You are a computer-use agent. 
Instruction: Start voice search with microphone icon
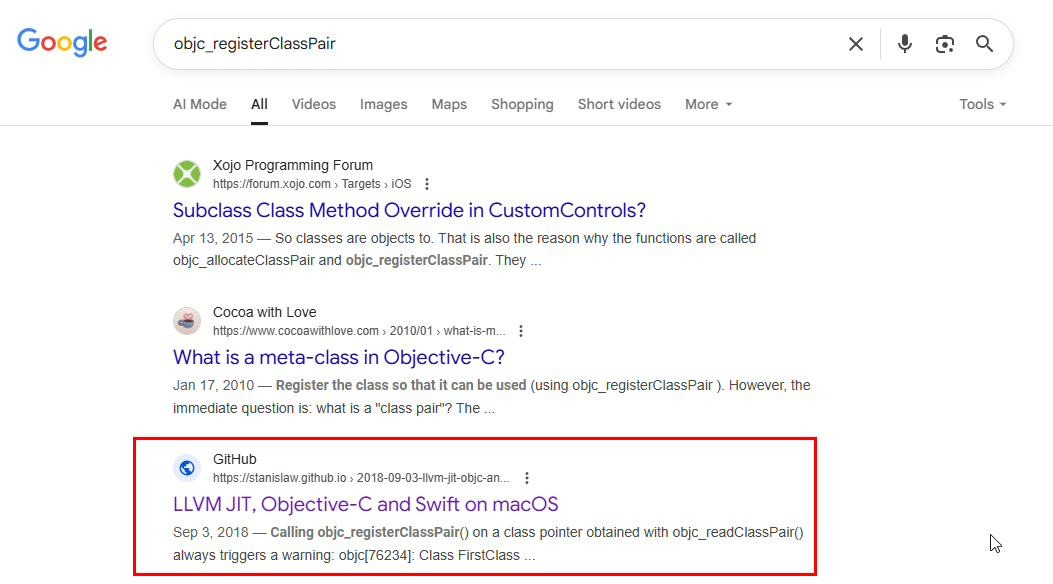(x=905, y=44)
